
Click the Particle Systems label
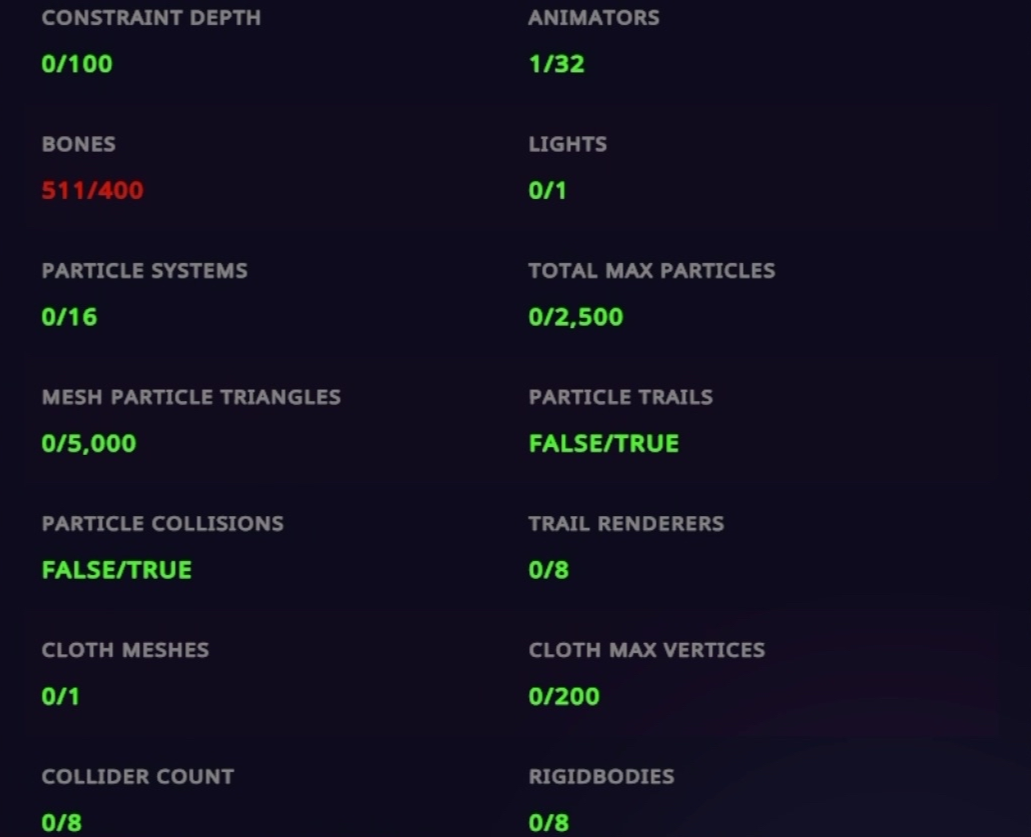[144, 271]
